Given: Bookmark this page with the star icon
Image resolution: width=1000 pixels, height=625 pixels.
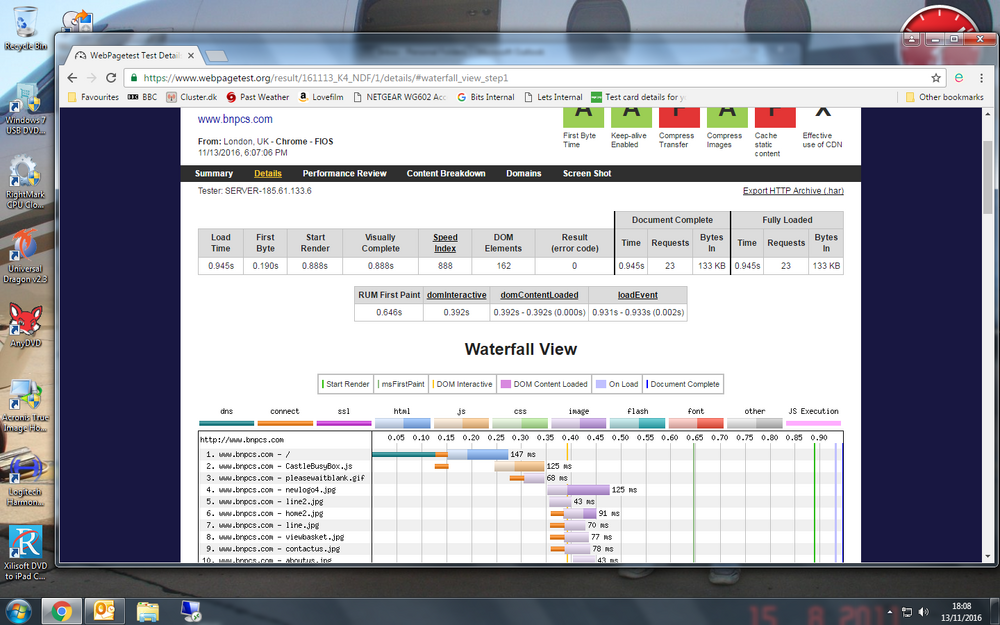Looking at the screenshot, I should pos(936,78).
